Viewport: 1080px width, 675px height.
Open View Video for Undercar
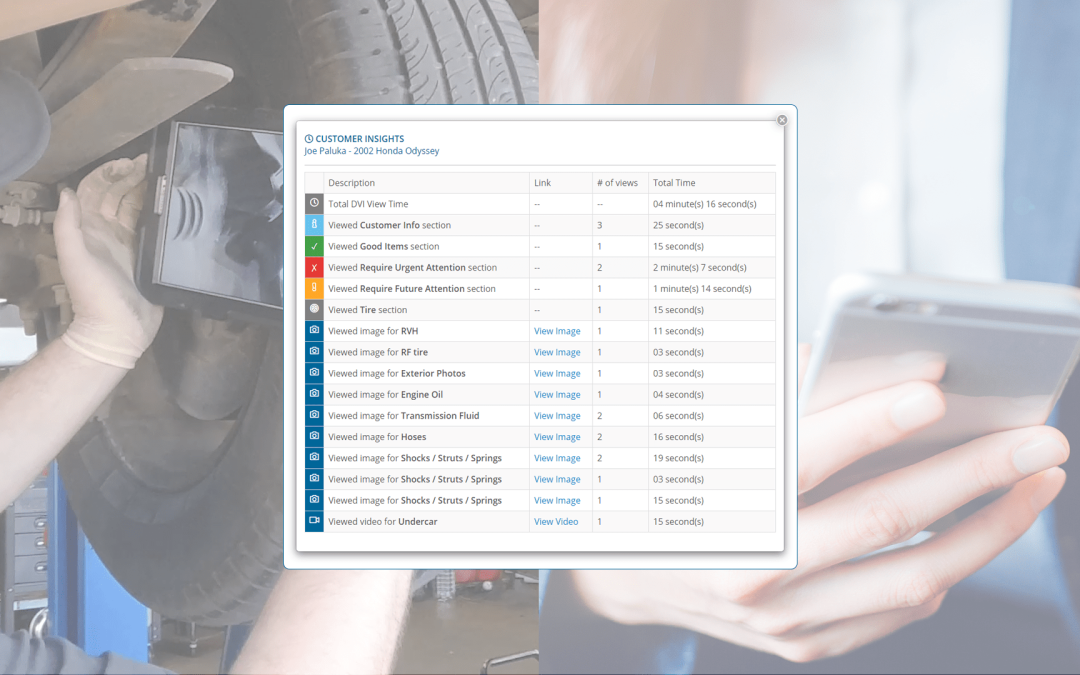(x=555, y=521)
